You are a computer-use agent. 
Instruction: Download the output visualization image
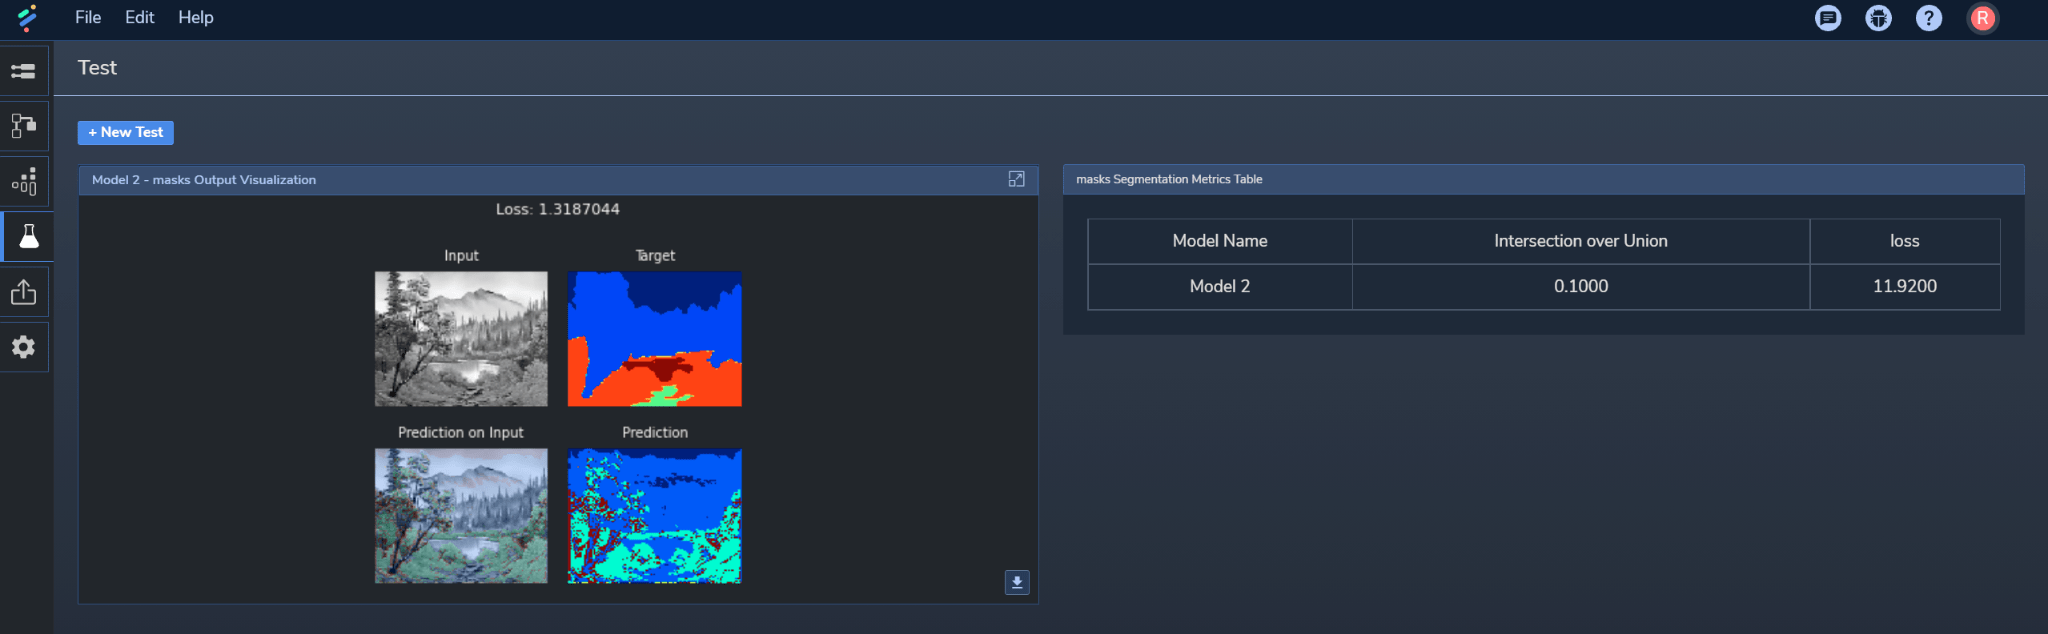coord(1017,582)
